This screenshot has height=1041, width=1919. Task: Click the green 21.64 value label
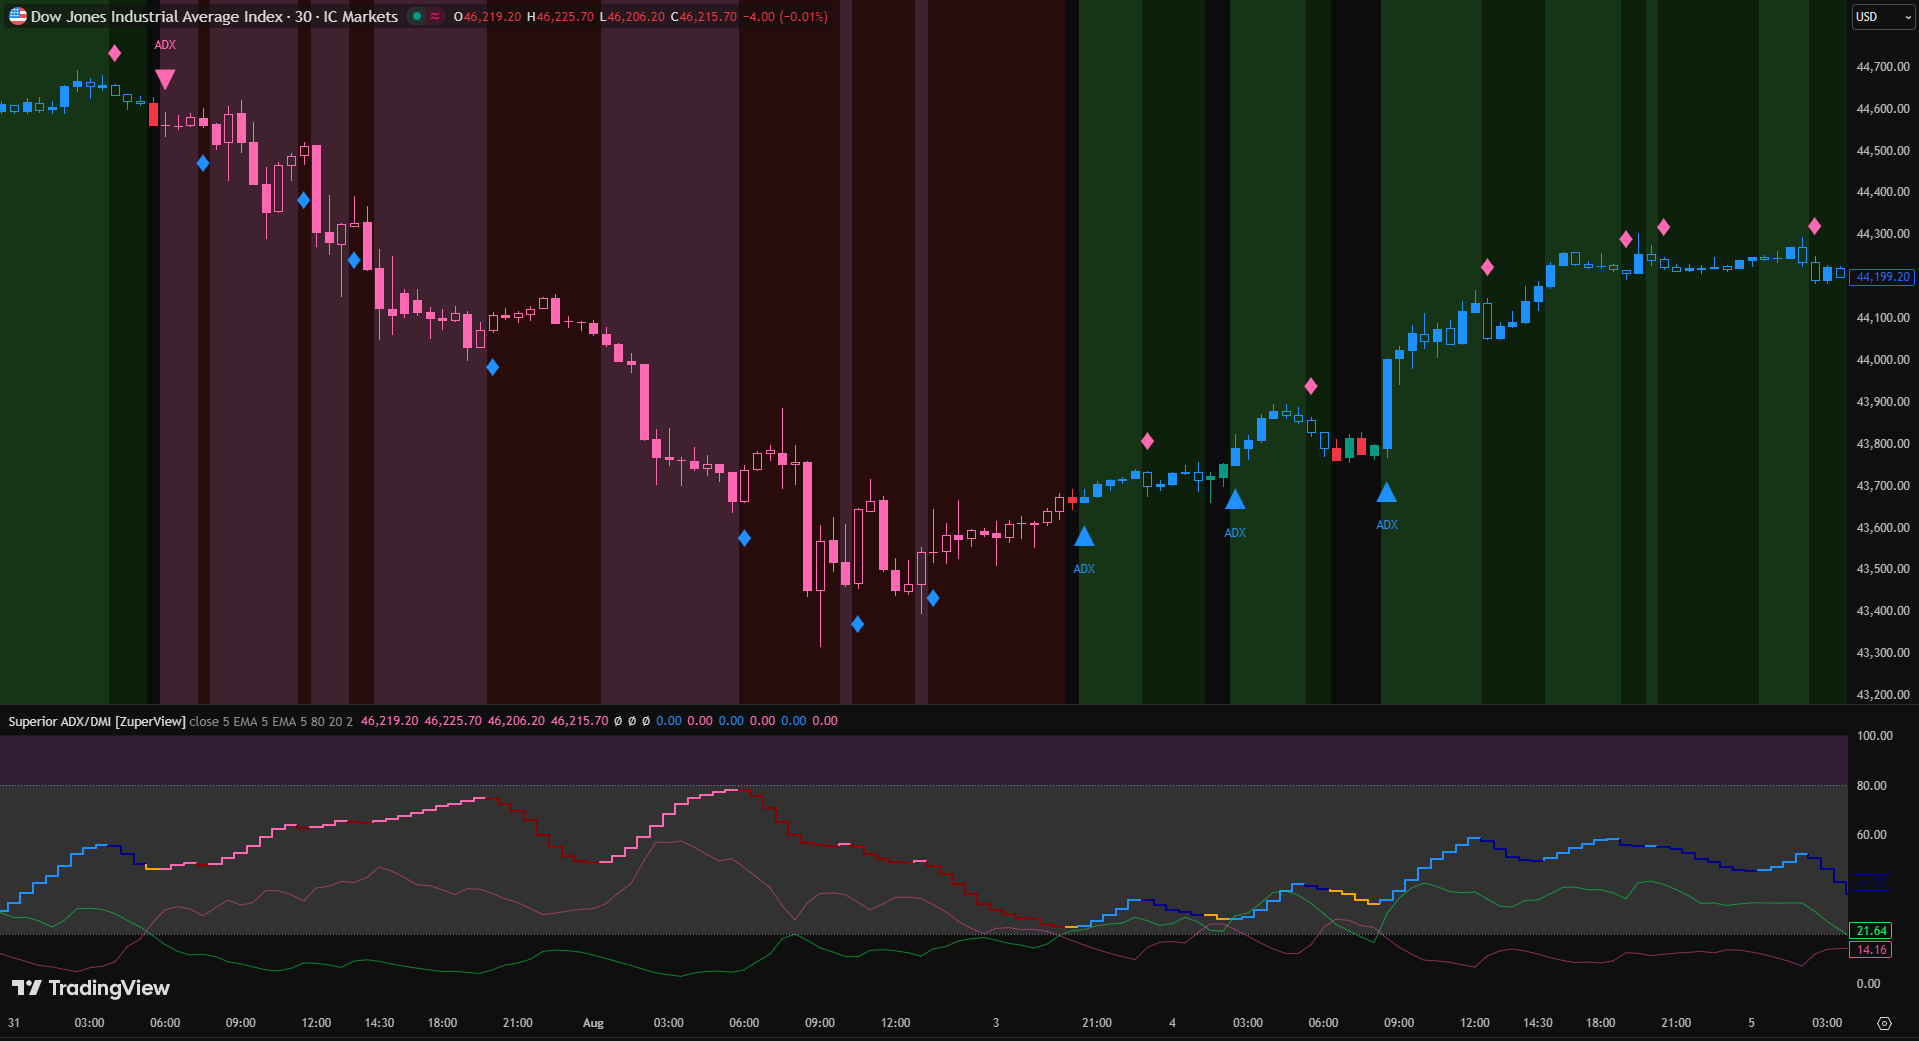pyautogui.click(x=1871, y=931)
